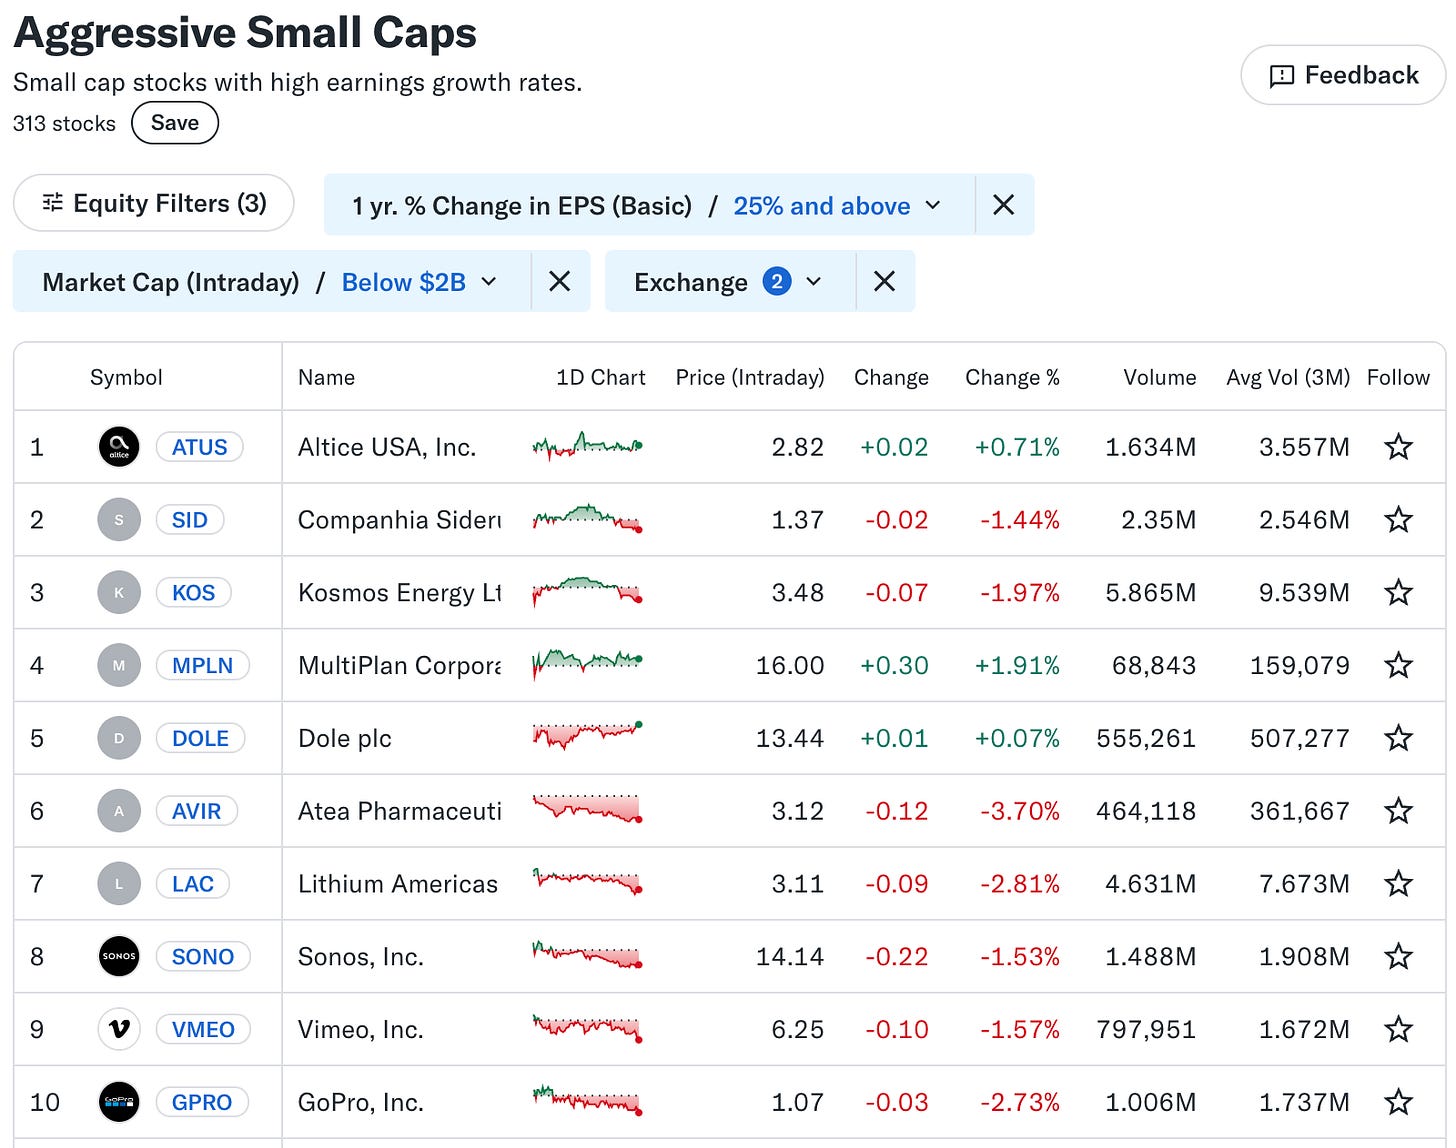Viewport: 1456px width, 1148px height.
Task: Sort by Name column header
Action: coord(326,377)
